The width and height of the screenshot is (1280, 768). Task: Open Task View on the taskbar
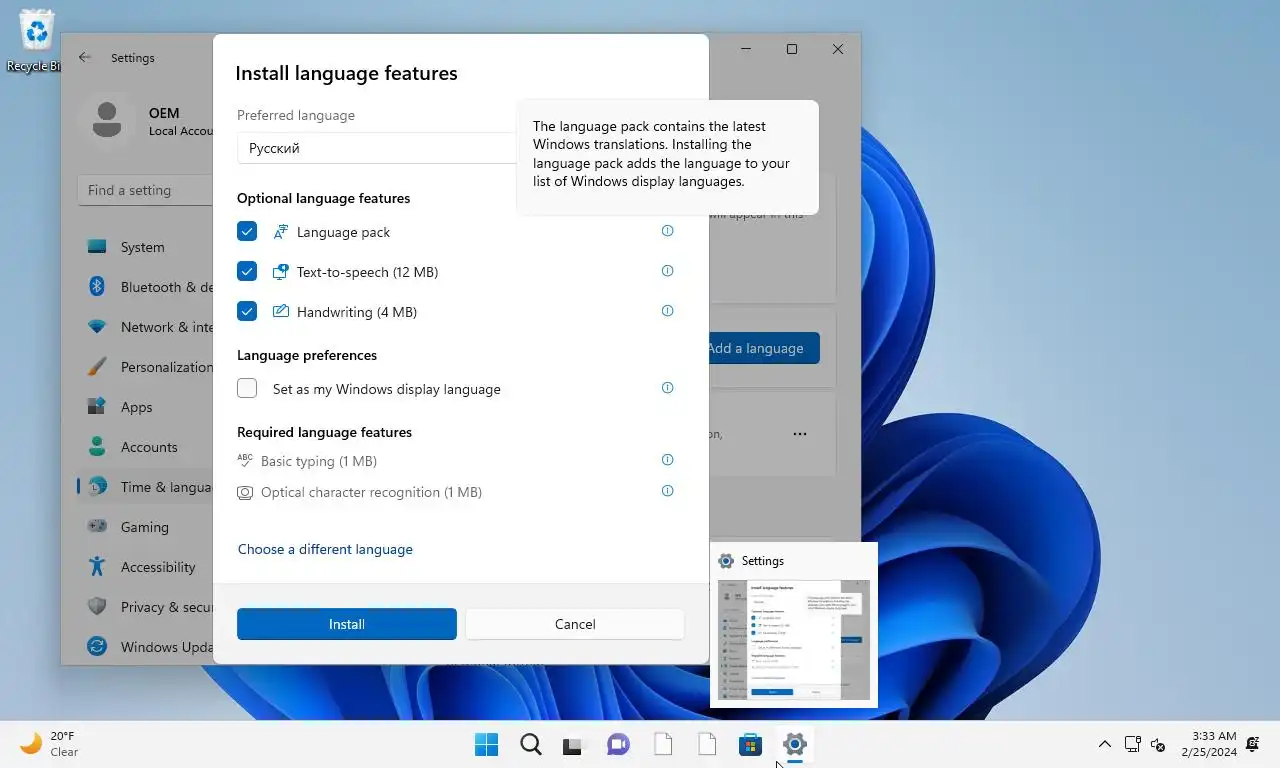(x=572, y=744)
